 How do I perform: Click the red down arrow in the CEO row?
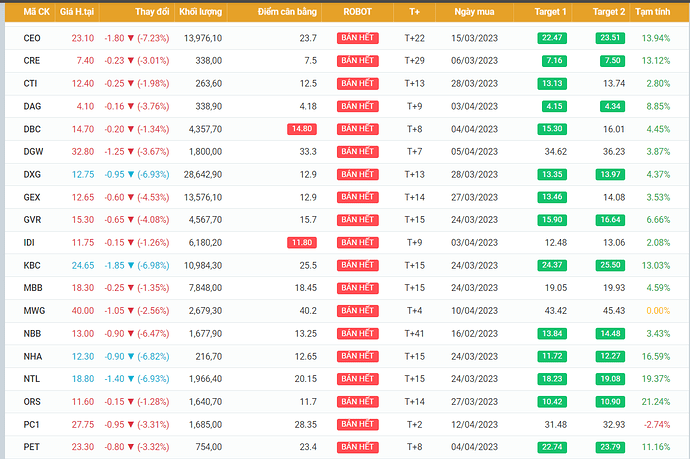[x=131, y=38]
